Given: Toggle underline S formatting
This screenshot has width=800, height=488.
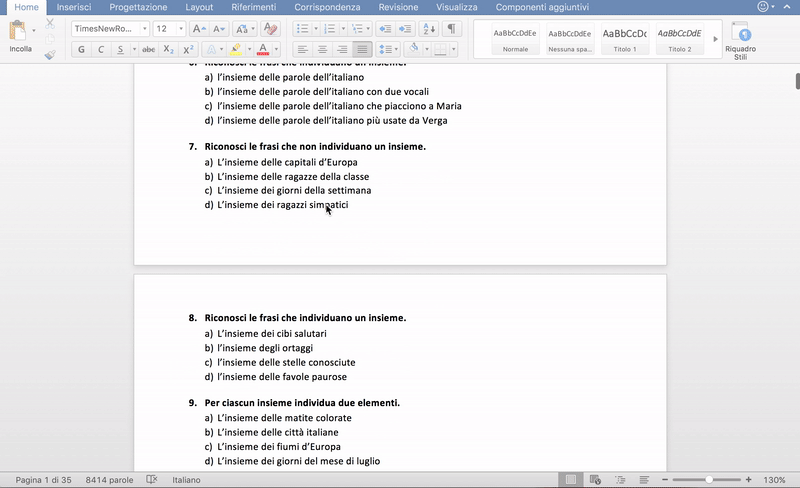Looking at the screenshot, I should pyautogui.click(x=120, y=50).
